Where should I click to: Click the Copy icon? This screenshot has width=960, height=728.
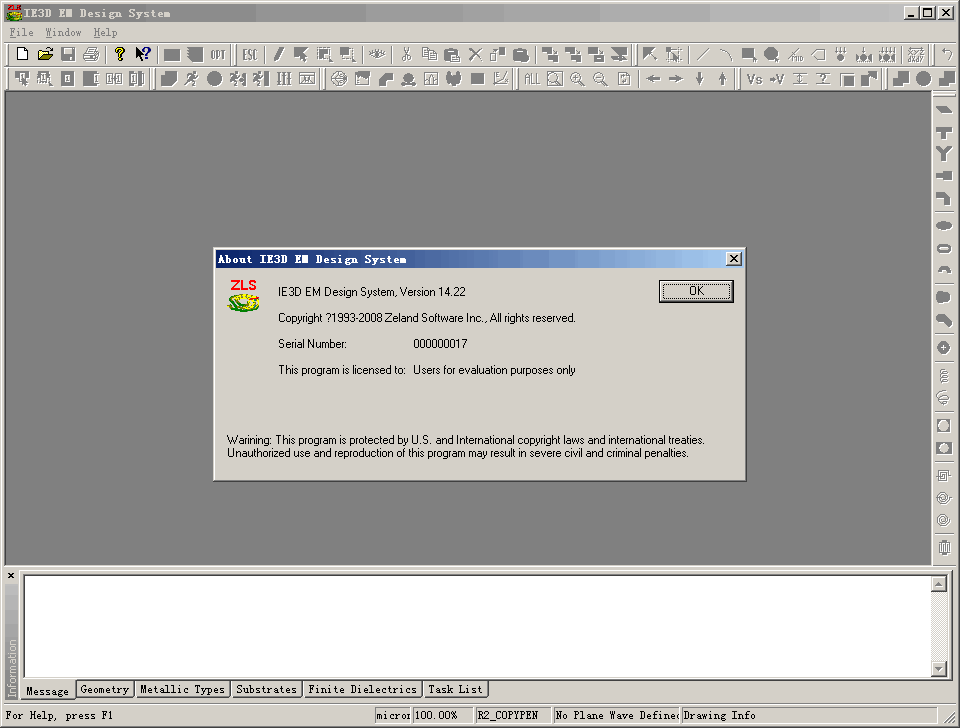[429, 54]
